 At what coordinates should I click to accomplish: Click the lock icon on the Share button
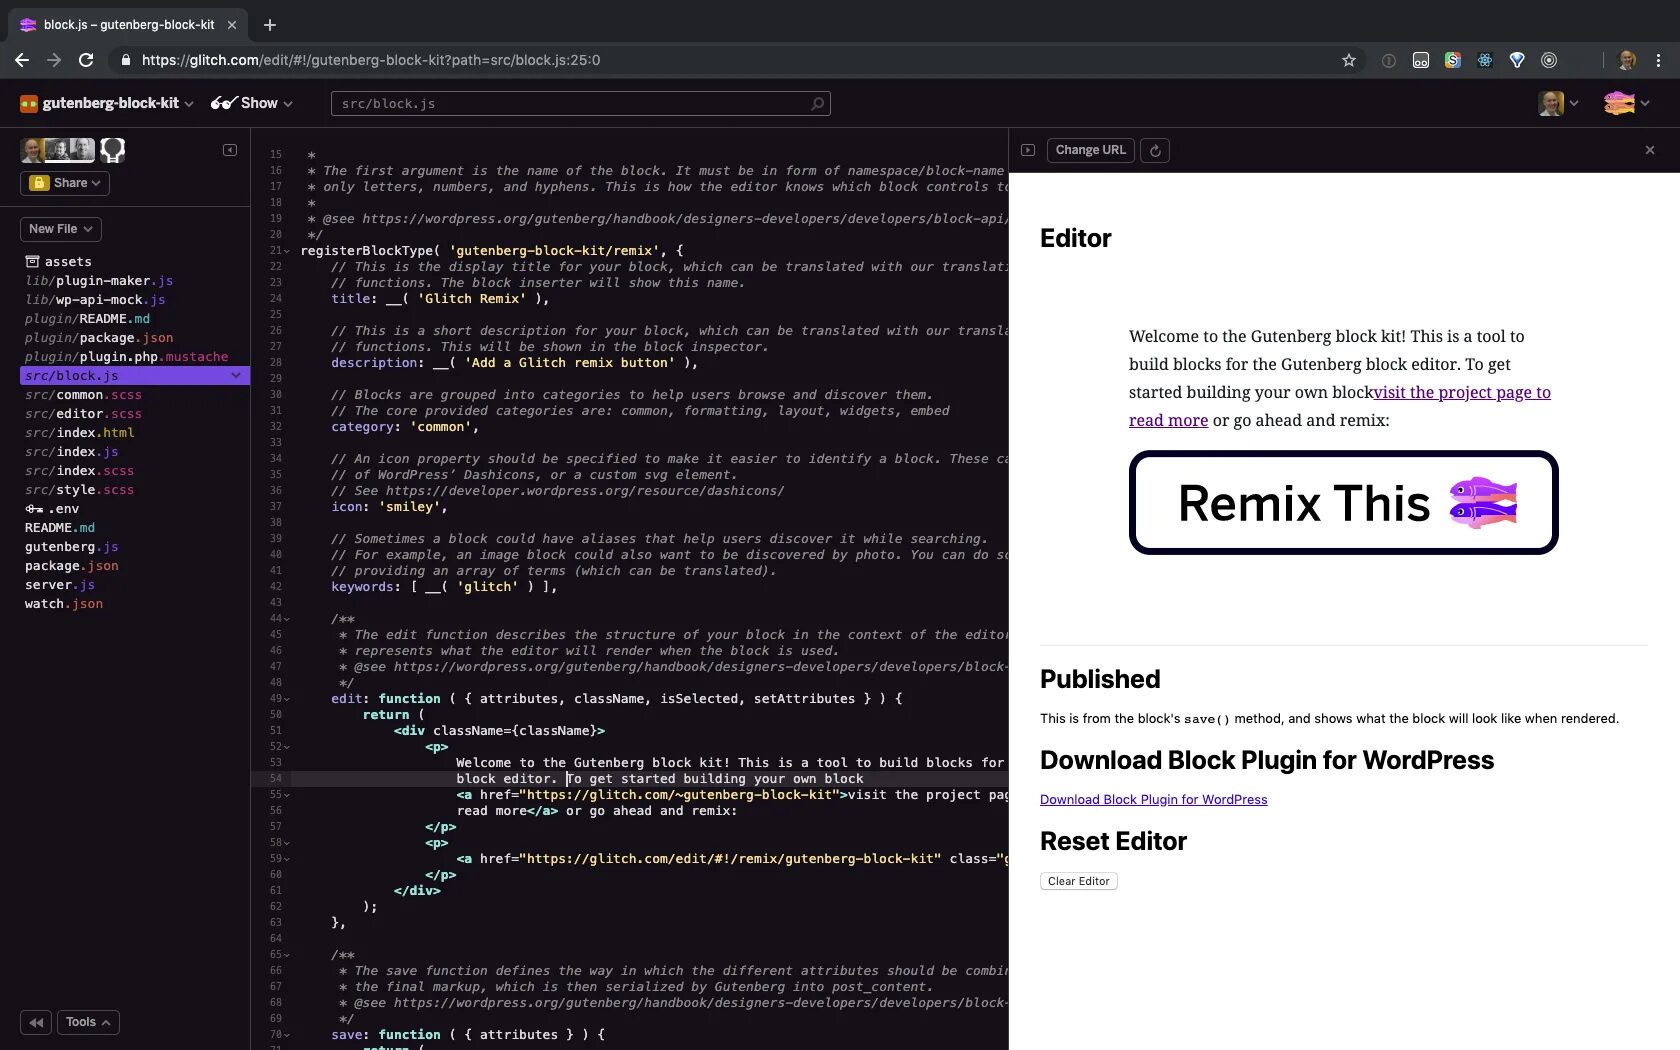pos(39,183)
